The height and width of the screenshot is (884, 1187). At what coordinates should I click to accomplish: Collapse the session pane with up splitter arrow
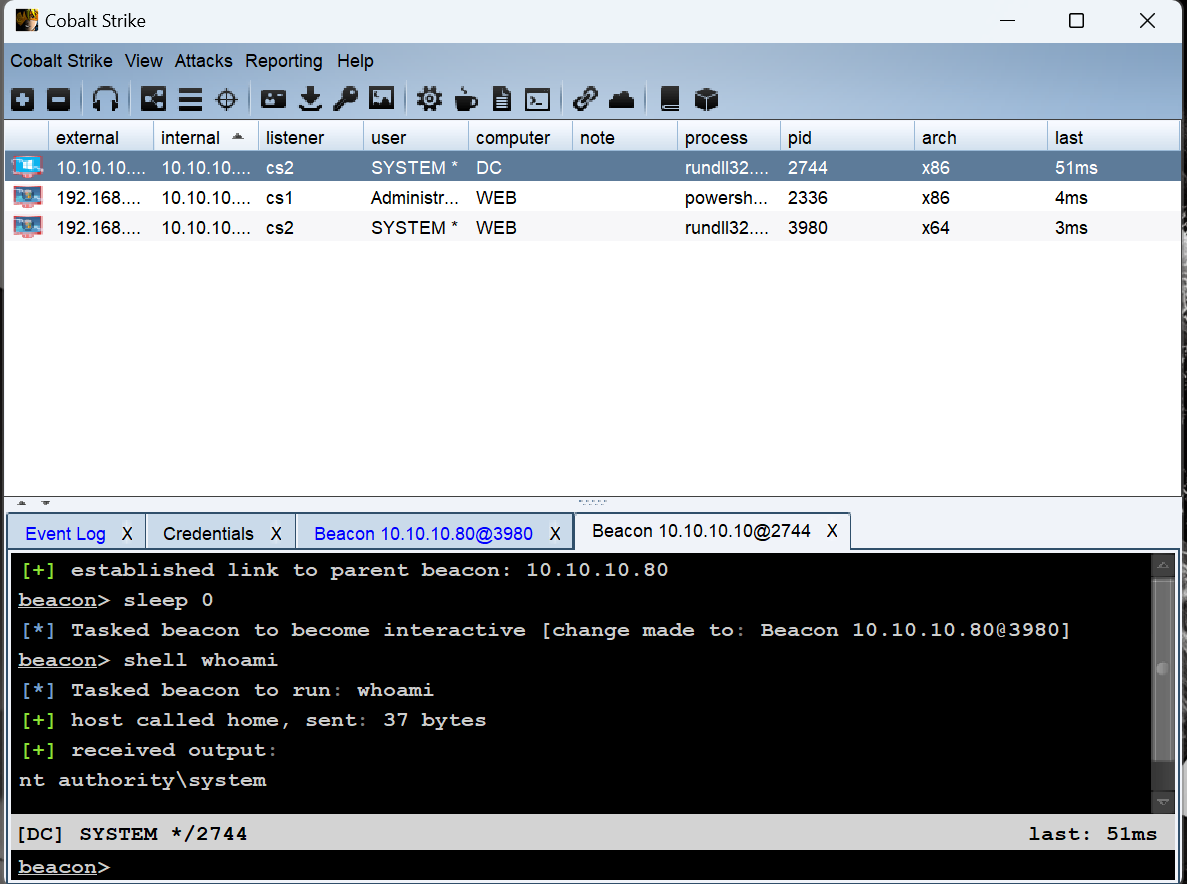[x=22, y=503]
